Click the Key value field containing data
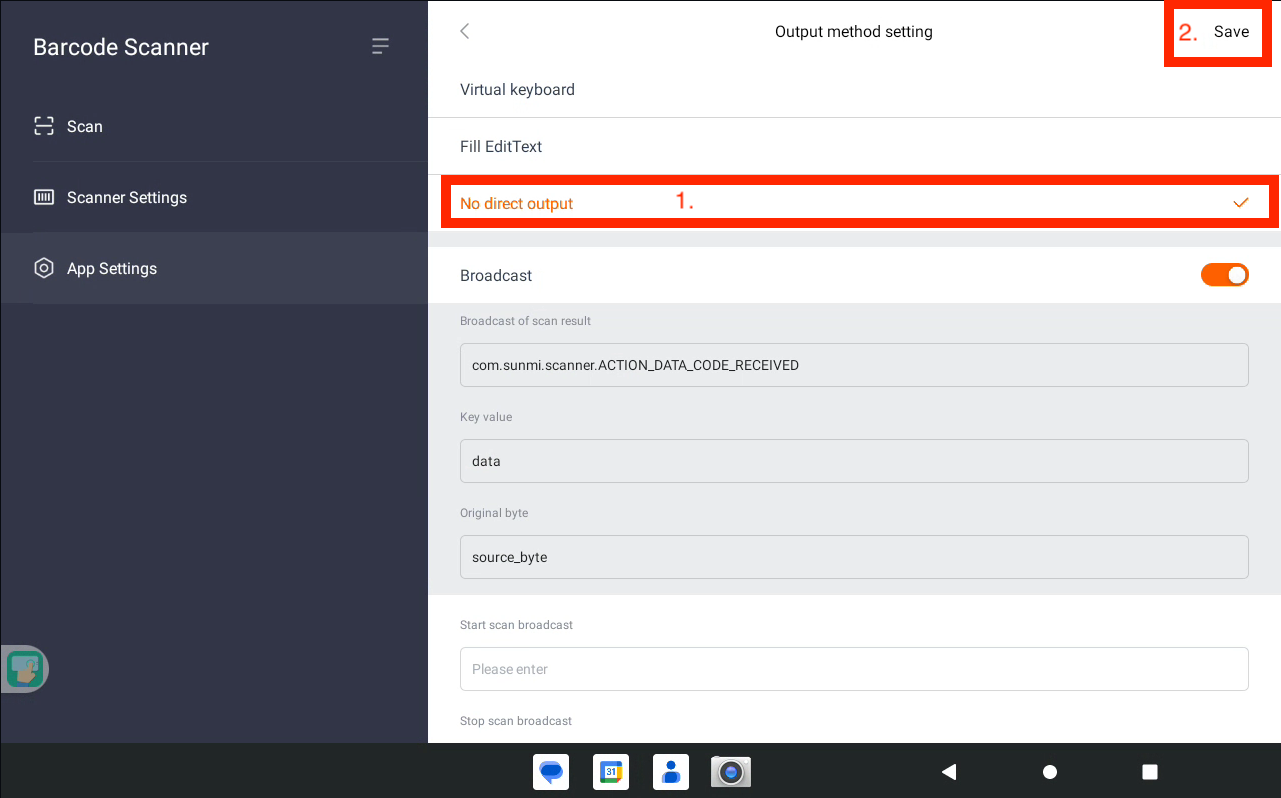 pos(854,461)
